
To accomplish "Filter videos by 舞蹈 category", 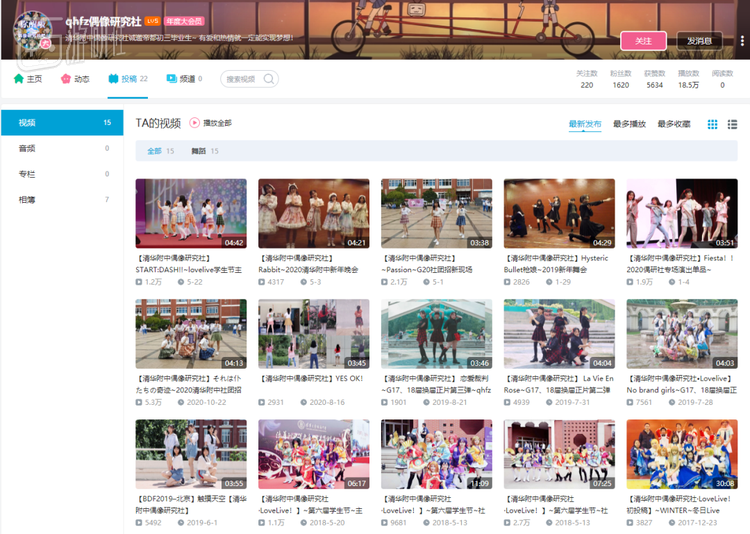I will click(x=198, y=151).
